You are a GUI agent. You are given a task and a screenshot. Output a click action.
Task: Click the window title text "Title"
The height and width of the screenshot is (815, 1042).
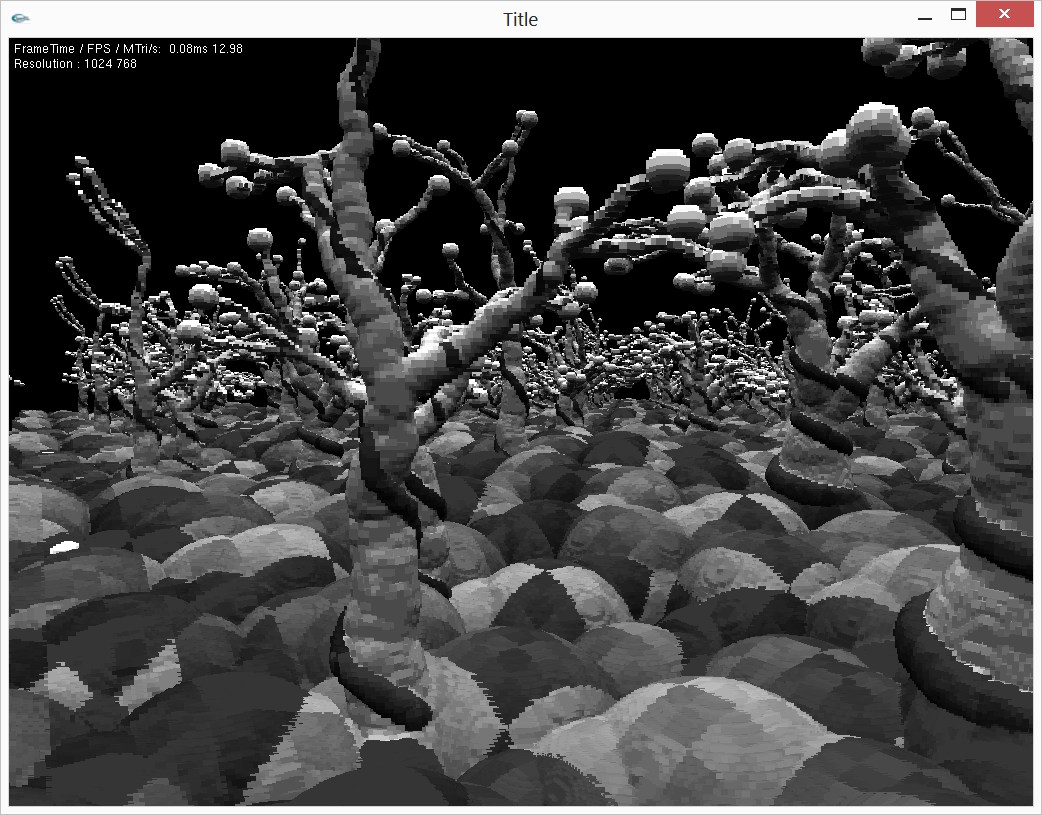(520, 19)
